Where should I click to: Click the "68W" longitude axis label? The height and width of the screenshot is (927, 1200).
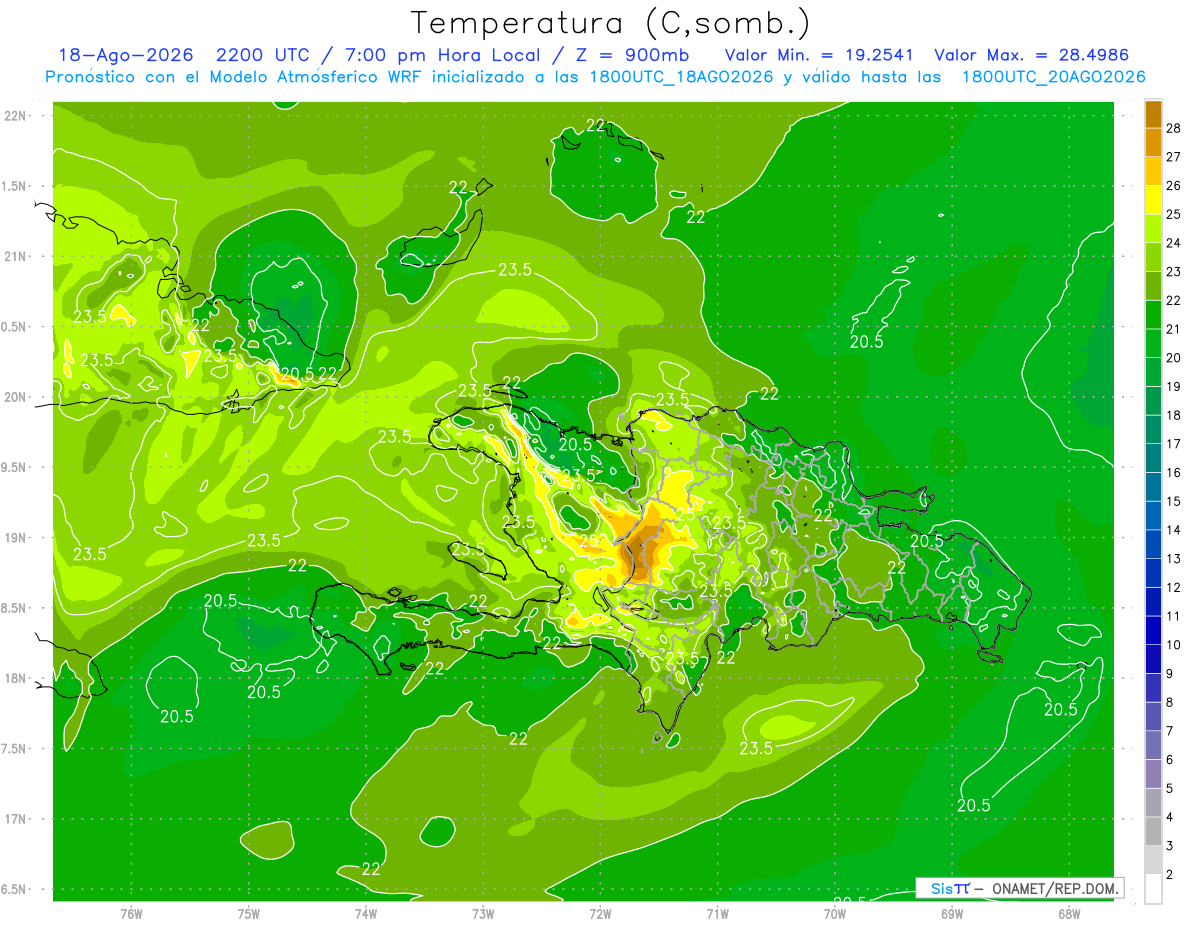click(x=1068, y=913)
